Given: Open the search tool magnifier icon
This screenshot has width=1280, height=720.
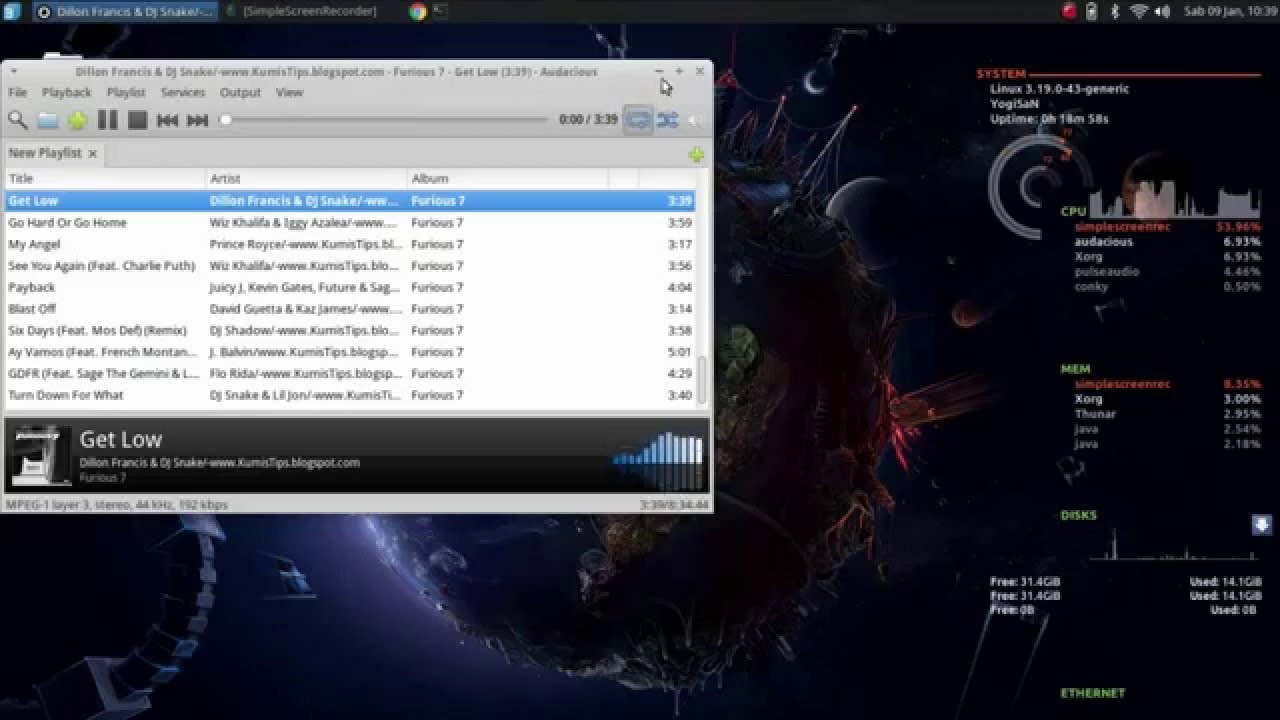Looking at the screenshot, I should pyautogui.click(x=18, y=120).
